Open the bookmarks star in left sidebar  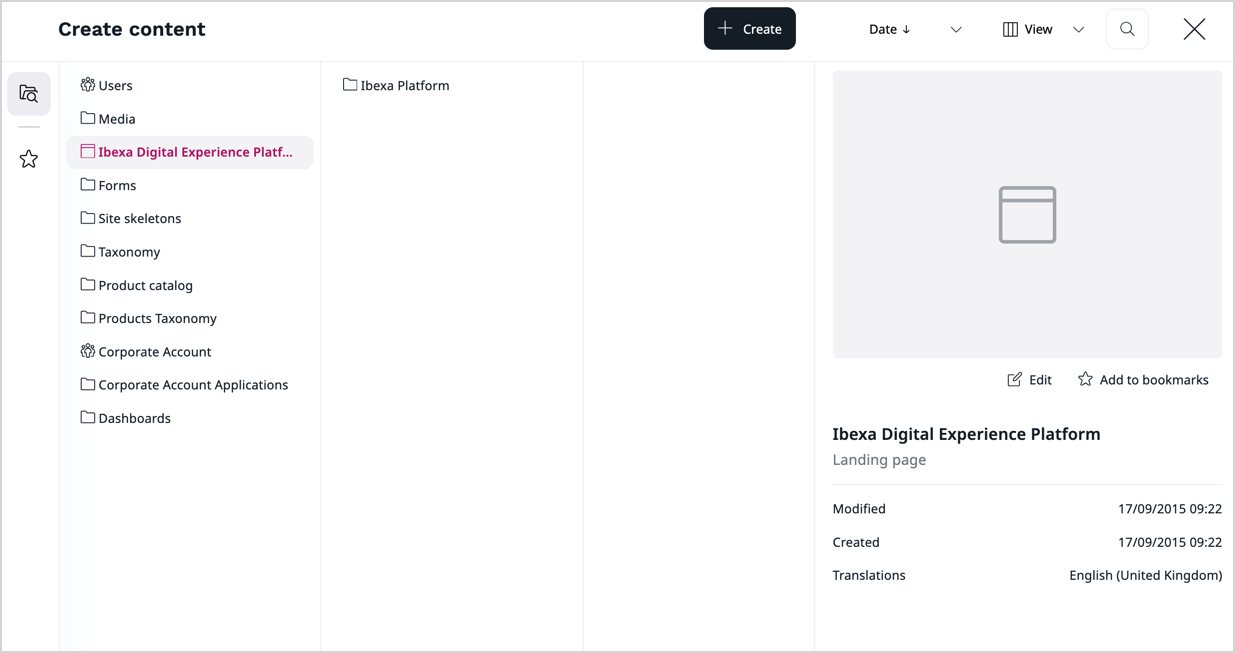click(x=29, y=158)
